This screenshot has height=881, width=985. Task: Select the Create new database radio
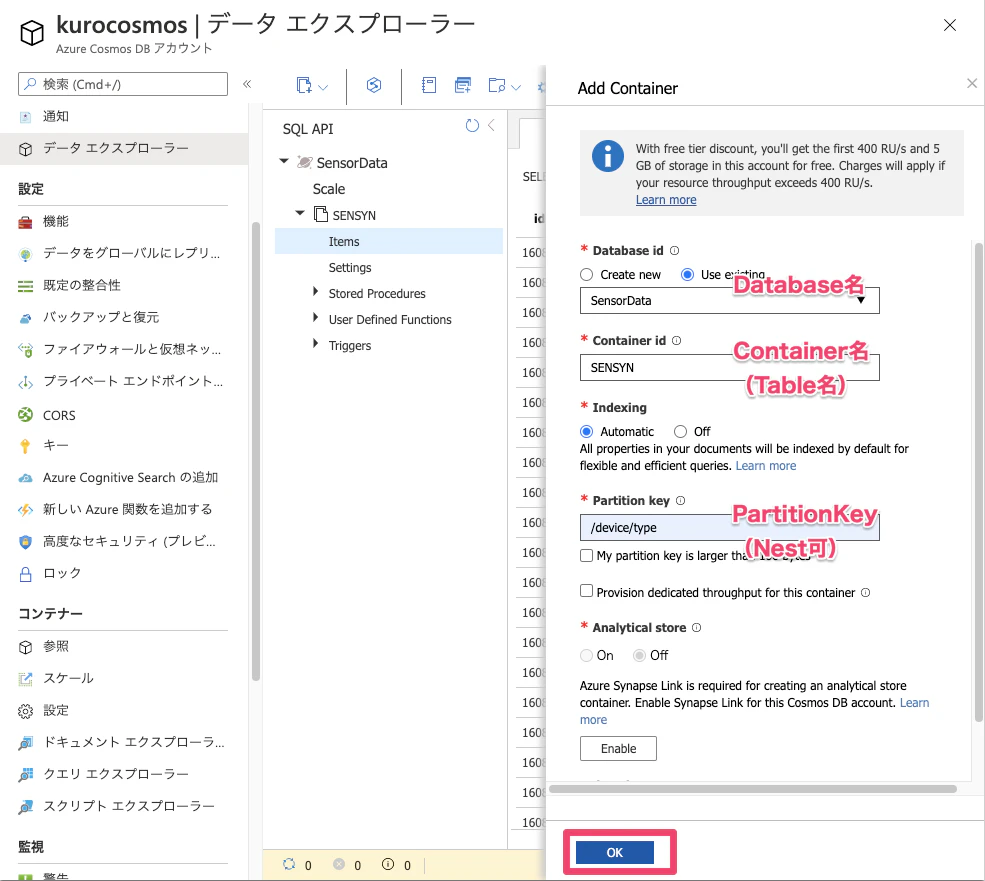[x=586, y=275]
